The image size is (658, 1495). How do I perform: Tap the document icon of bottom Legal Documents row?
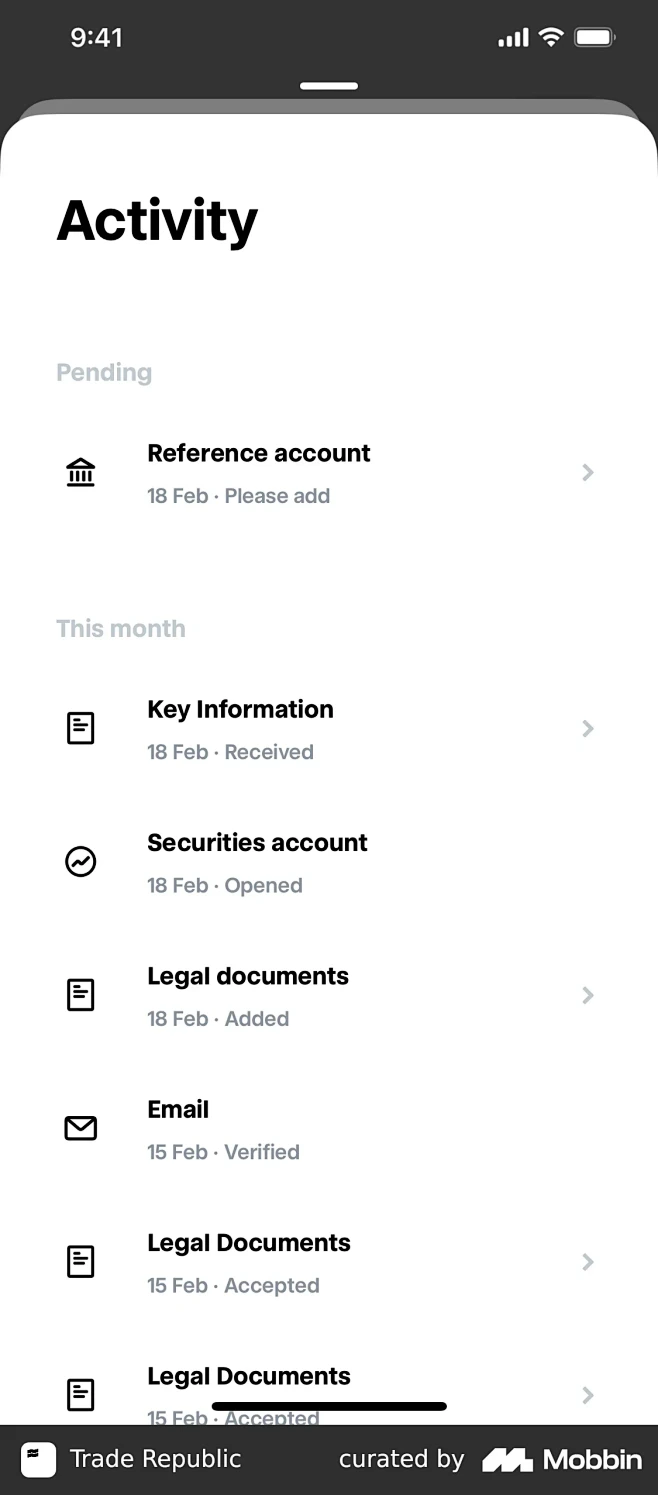[x=80, y=1395]
